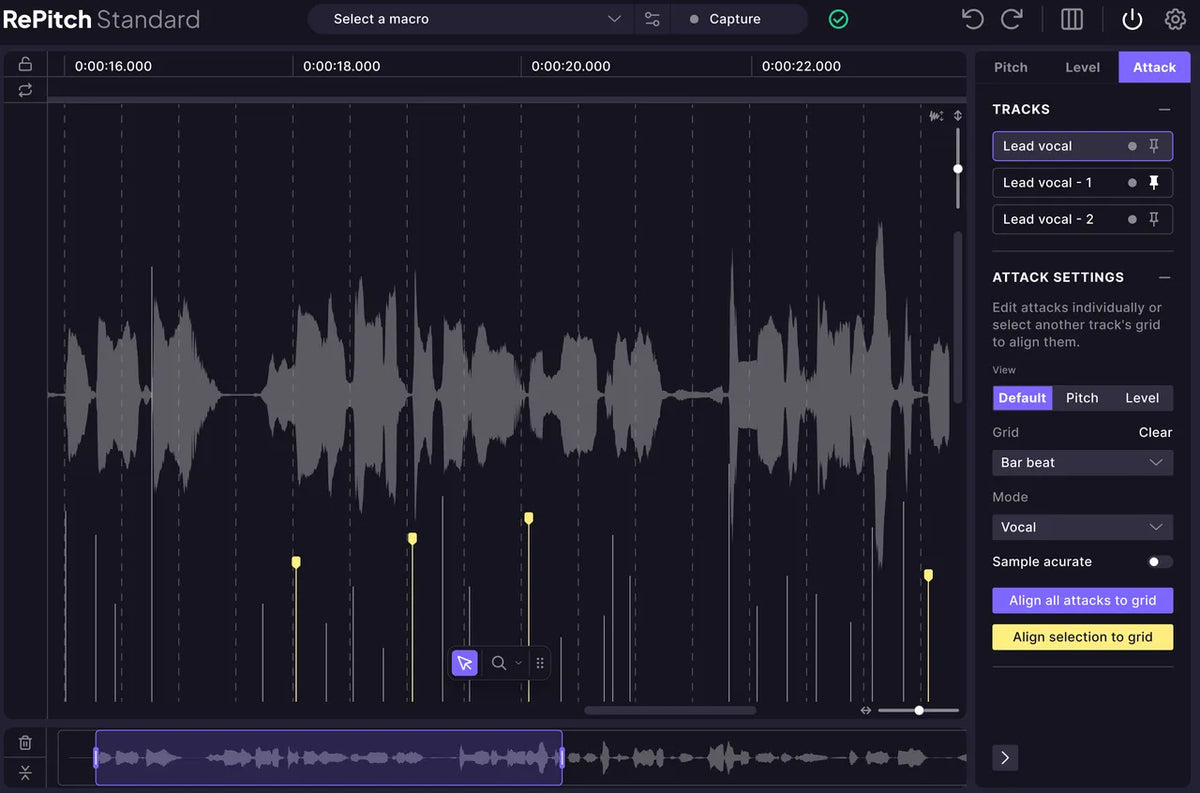Screen dimensions: 1200x793
Task: Switch to the Pitch tab
Action: point(1010,67)
